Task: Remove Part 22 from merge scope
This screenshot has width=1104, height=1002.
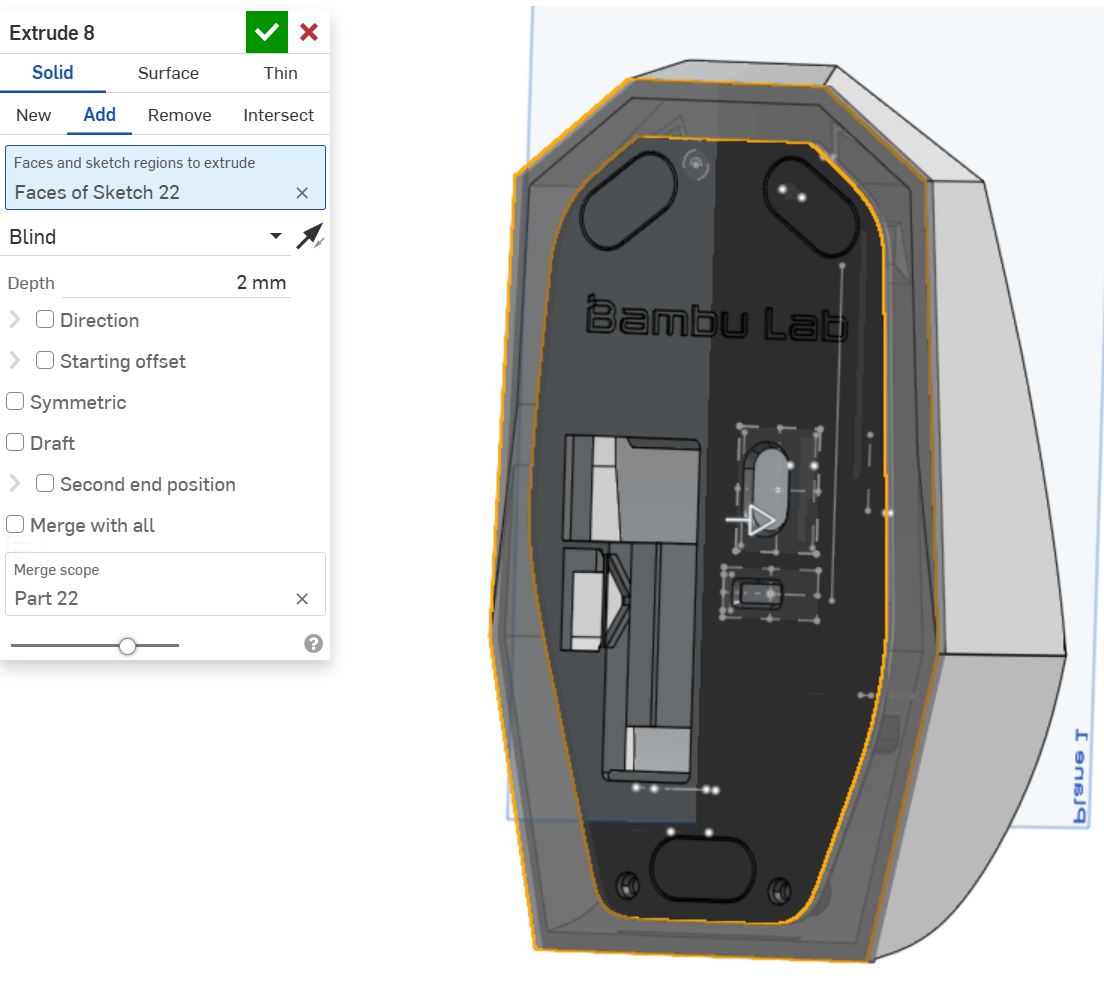Action: pyautogui.click(x=302, y=599)
